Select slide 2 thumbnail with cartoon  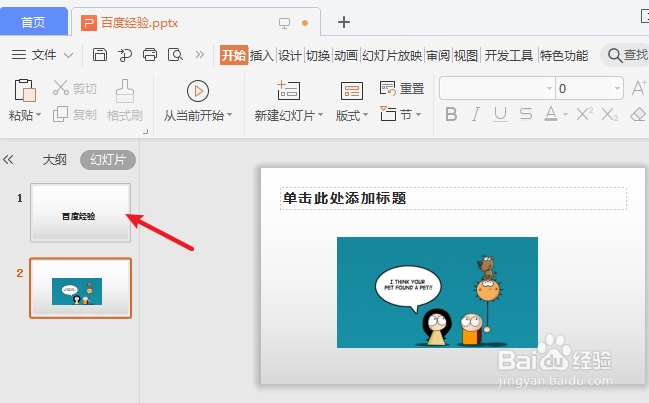[x=80, y=288]
